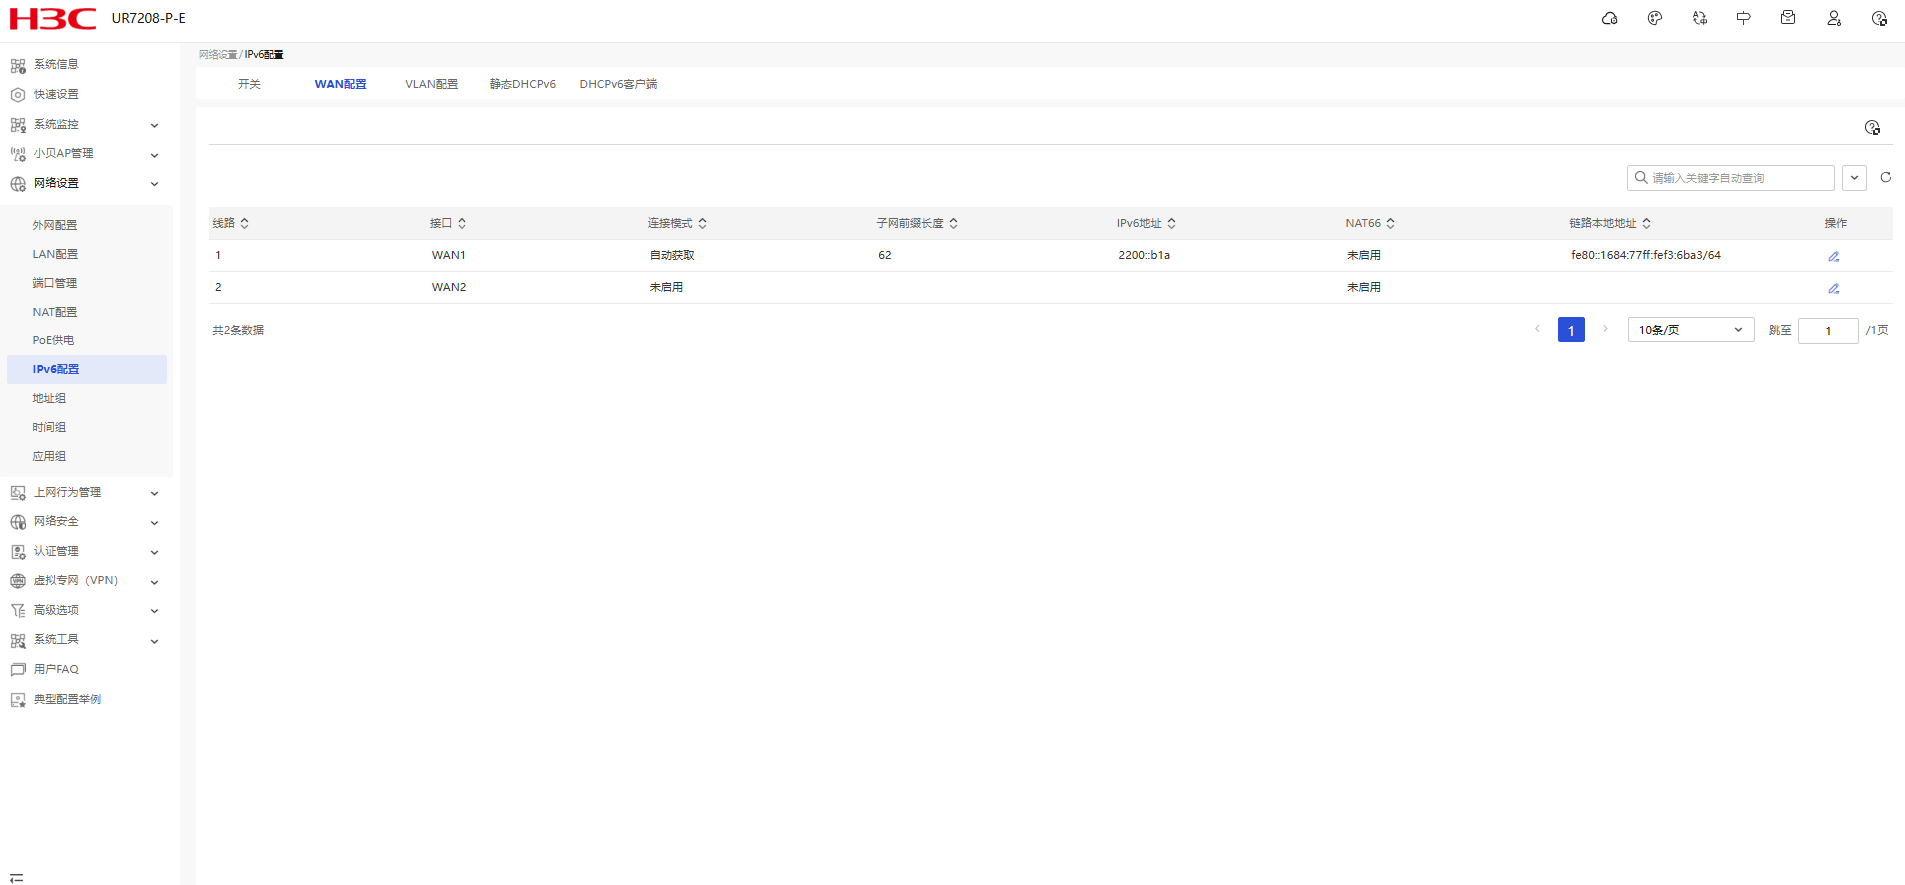1905x885 pixels.
Task: Open the cloud service icon in header
Action: pos(1609,18)
